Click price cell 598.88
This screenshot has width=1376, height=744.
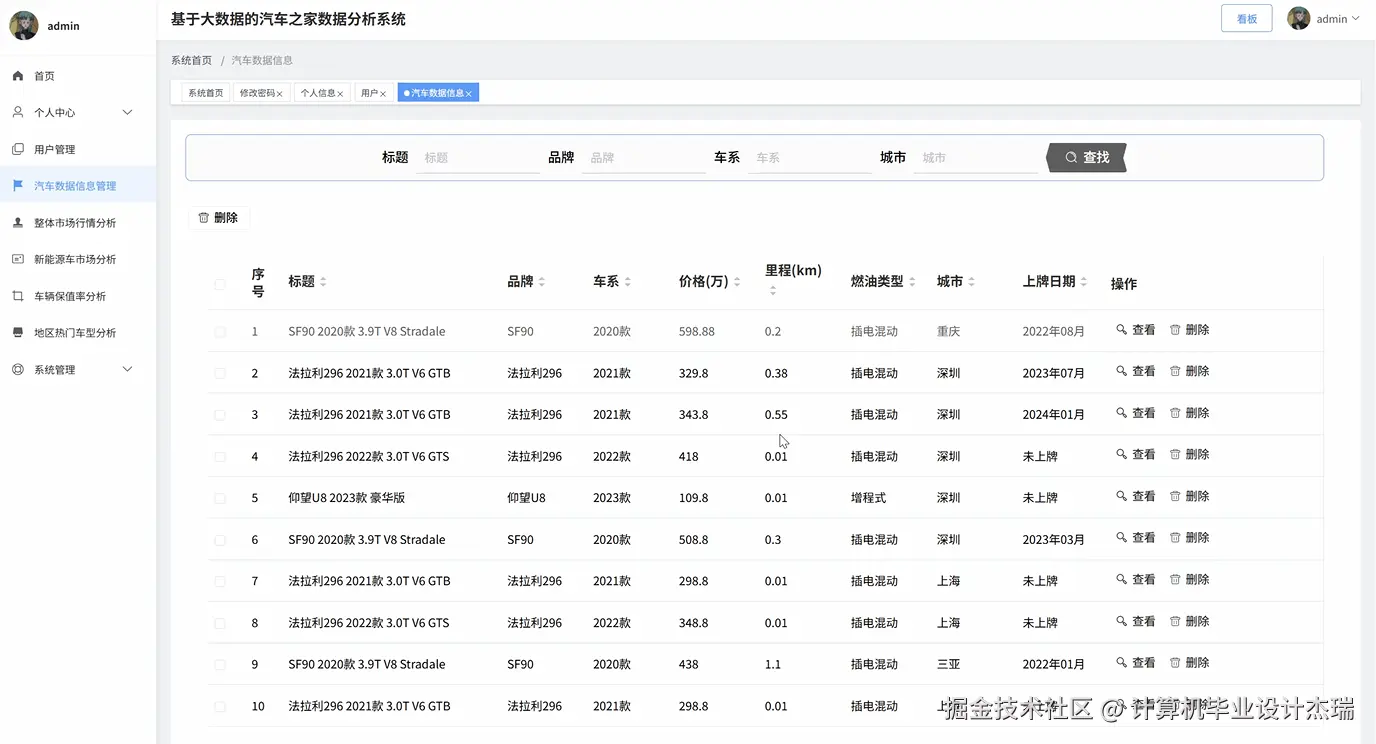697,331
